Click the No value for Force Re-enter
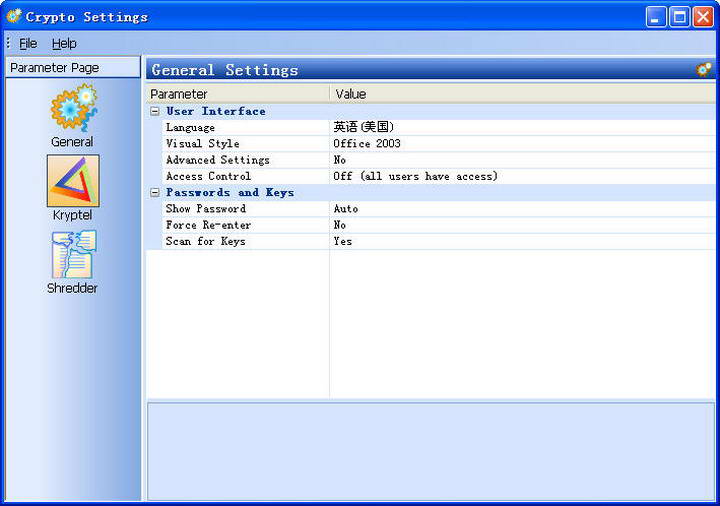This screenshot has height=506, width=720. point(340,225)
